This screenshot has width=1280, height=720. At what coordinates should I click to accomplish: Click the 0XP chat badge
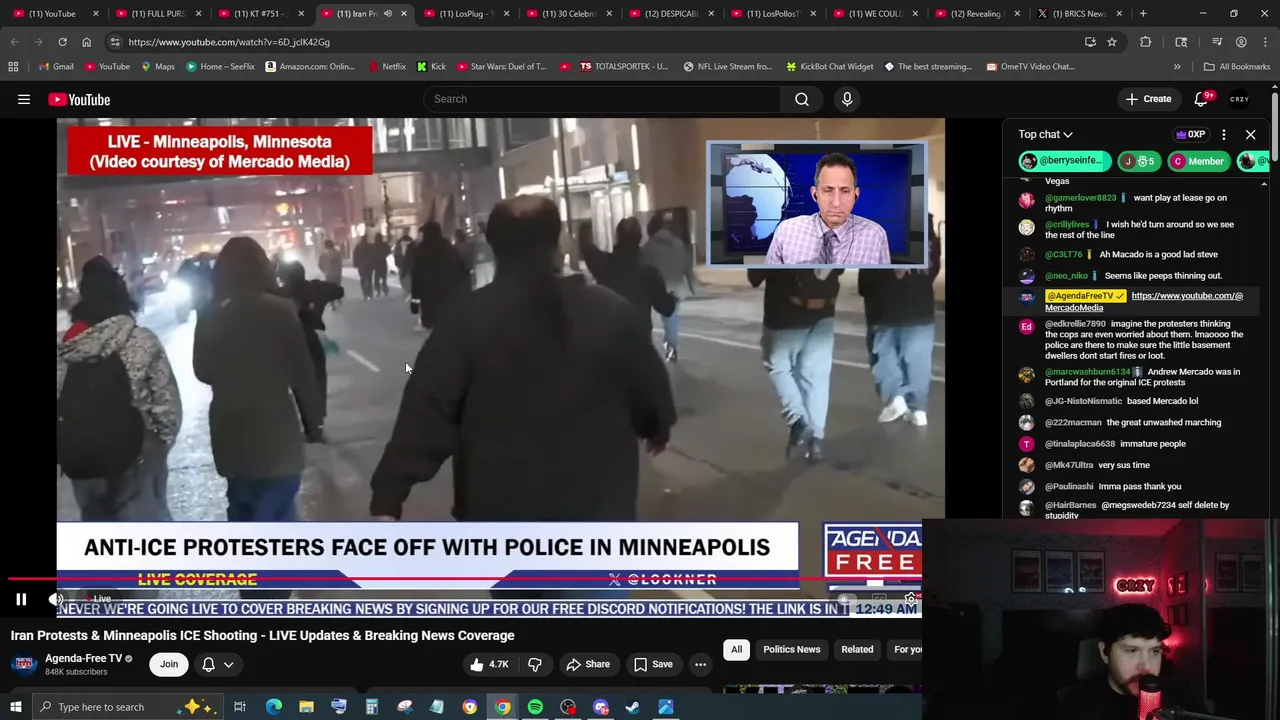point(1190,134)
